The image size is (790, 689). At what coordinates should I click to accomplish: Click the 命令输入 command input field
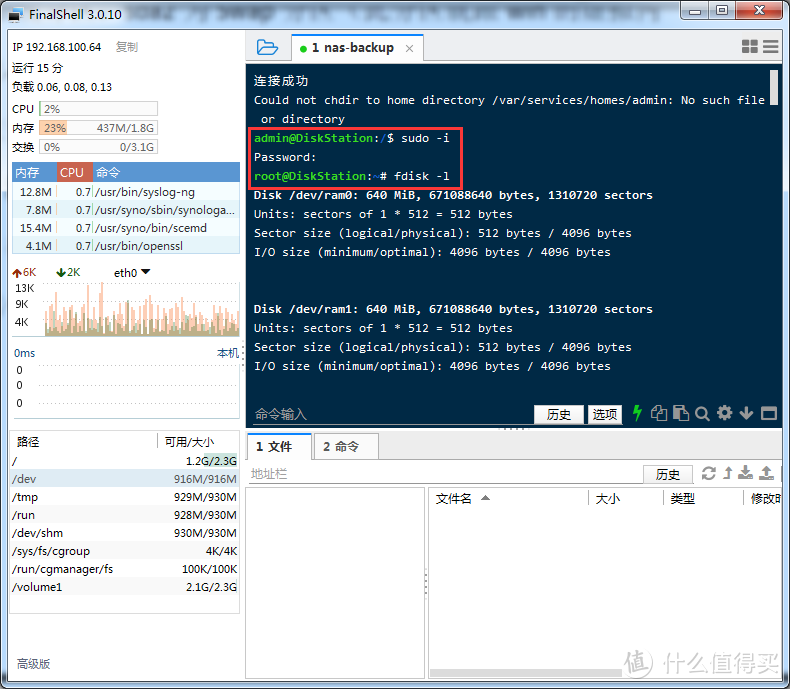(x=393, y=414)
